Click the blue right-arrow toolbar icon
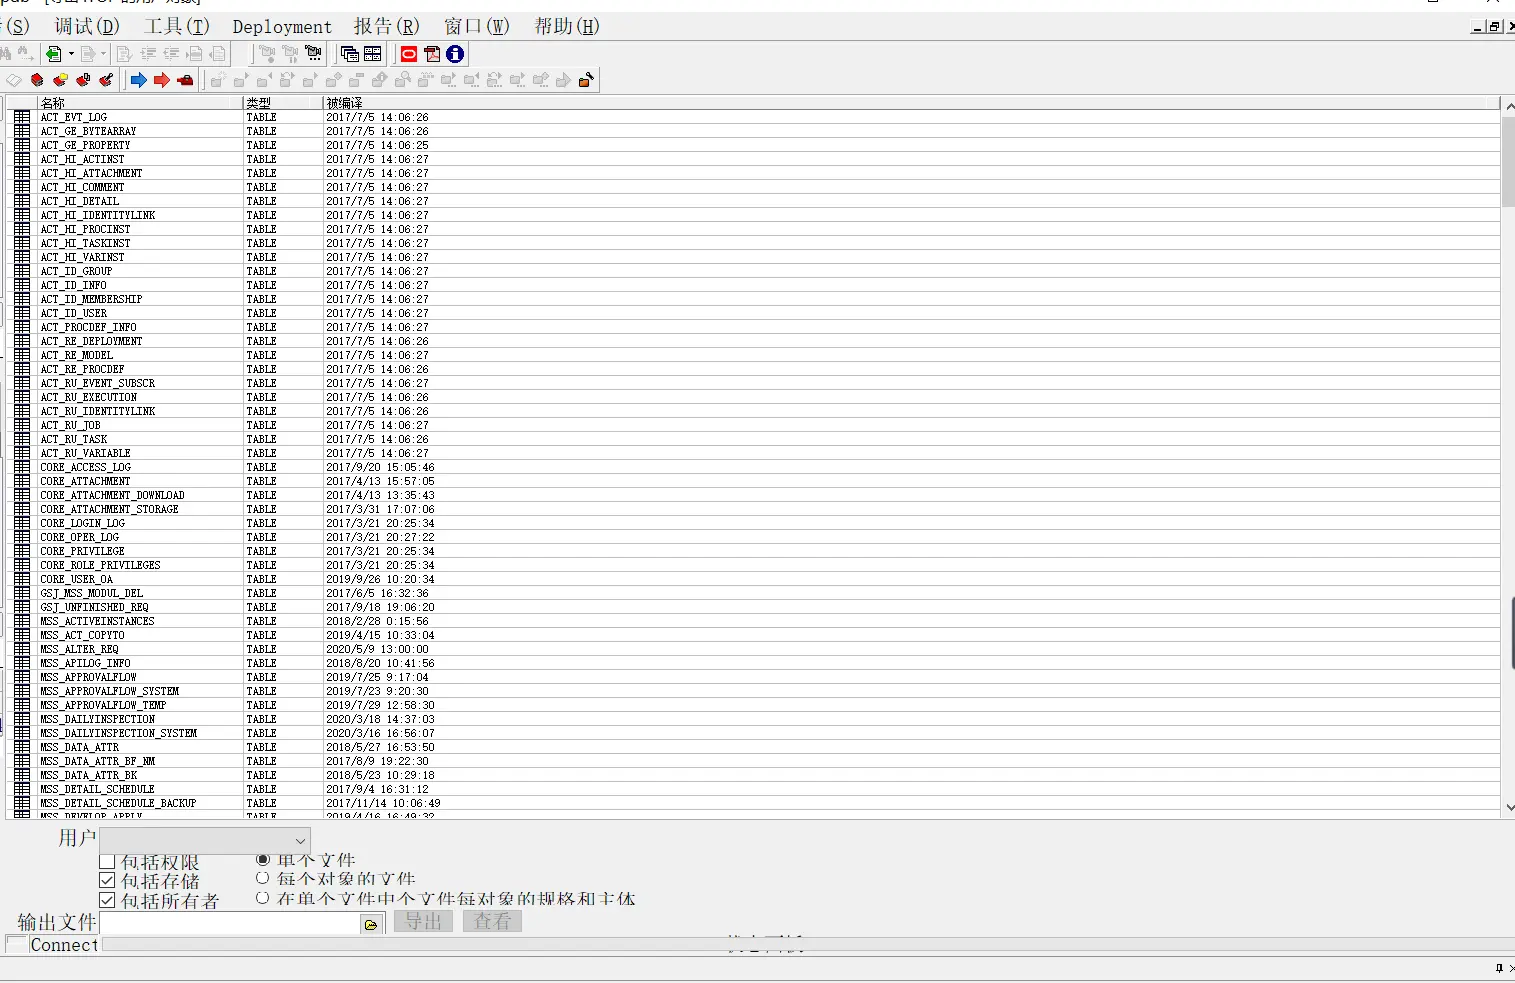The image size is (1515, 983). (139, 80)
